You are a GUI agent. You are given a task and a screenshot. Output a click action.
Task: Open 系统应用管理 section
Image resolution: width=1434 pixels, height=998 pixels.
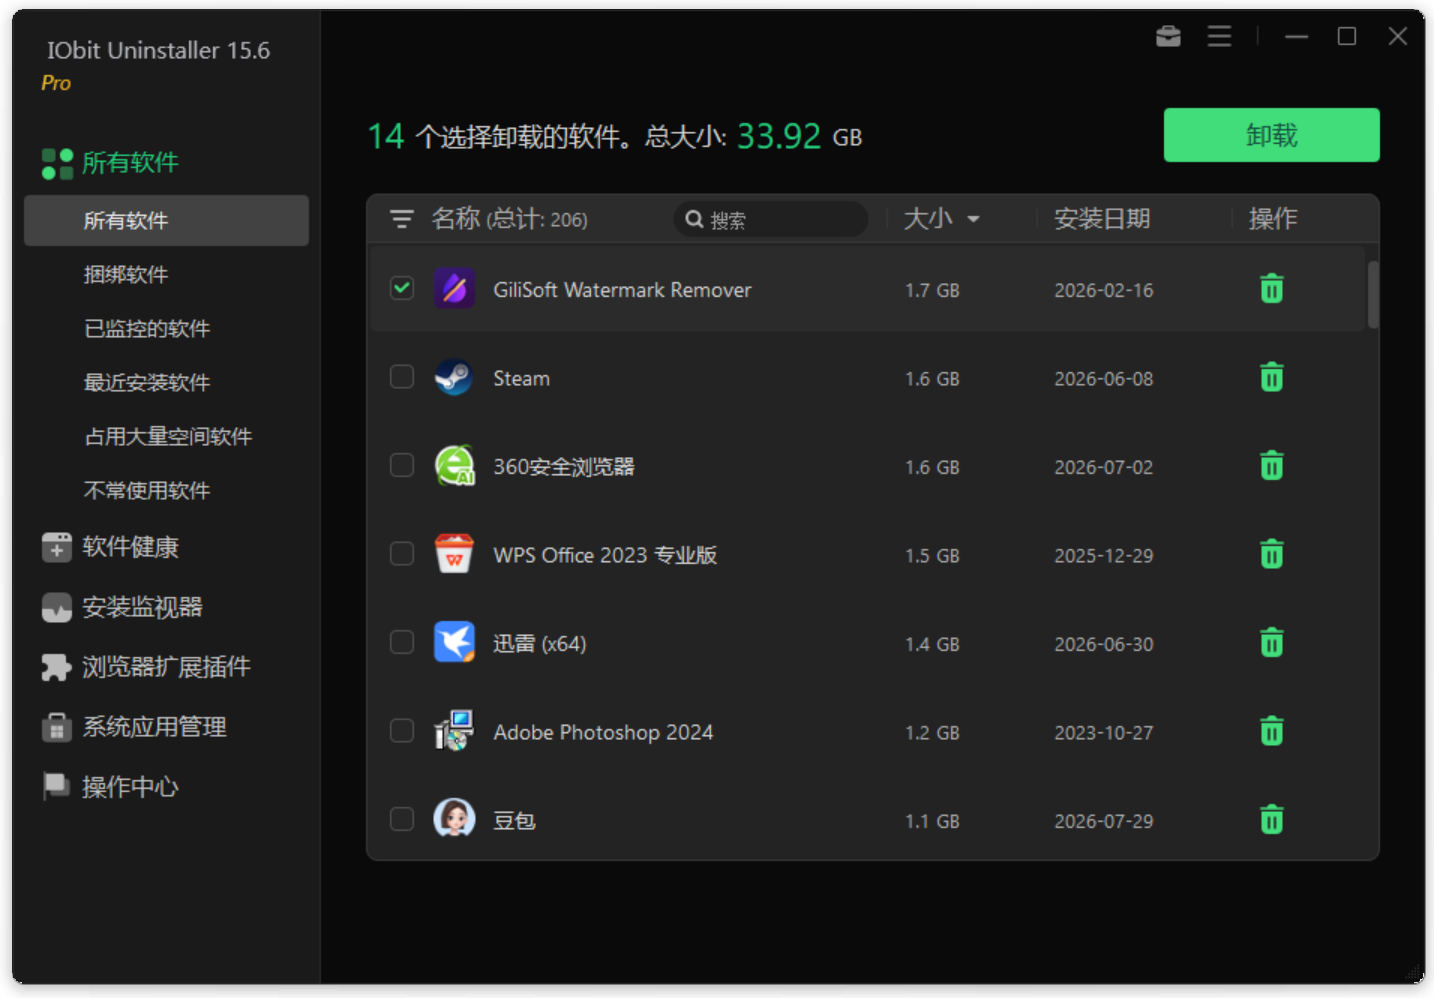[135, 727]
